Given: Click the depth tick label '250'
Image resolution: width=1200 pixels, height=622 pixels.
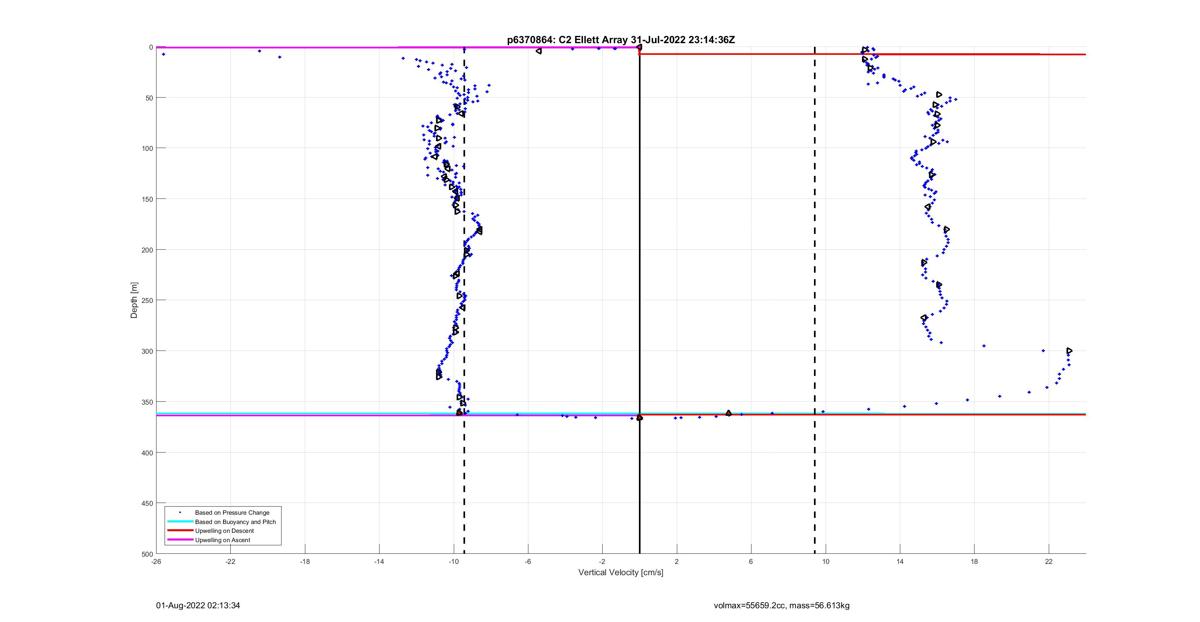Looking at the screenshot, I should (x=146, y=300).
